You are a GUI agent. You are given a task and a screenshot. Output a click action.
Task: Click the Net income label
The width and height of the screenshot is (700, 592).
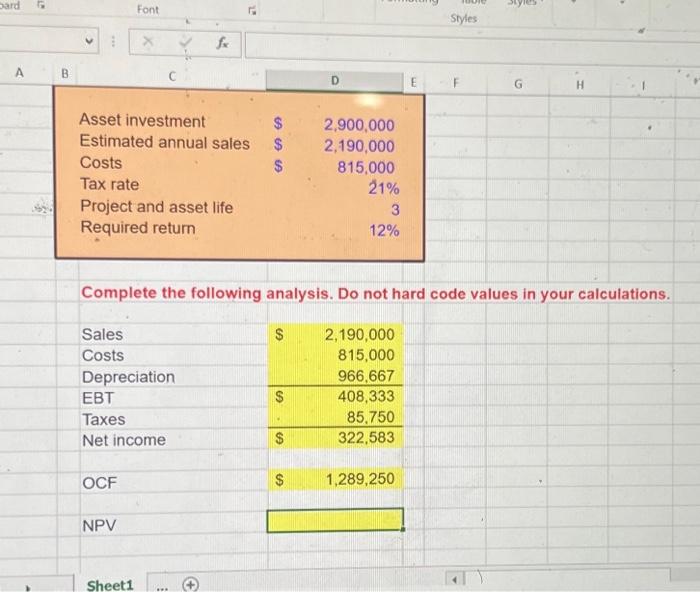(x=124, y=440)
